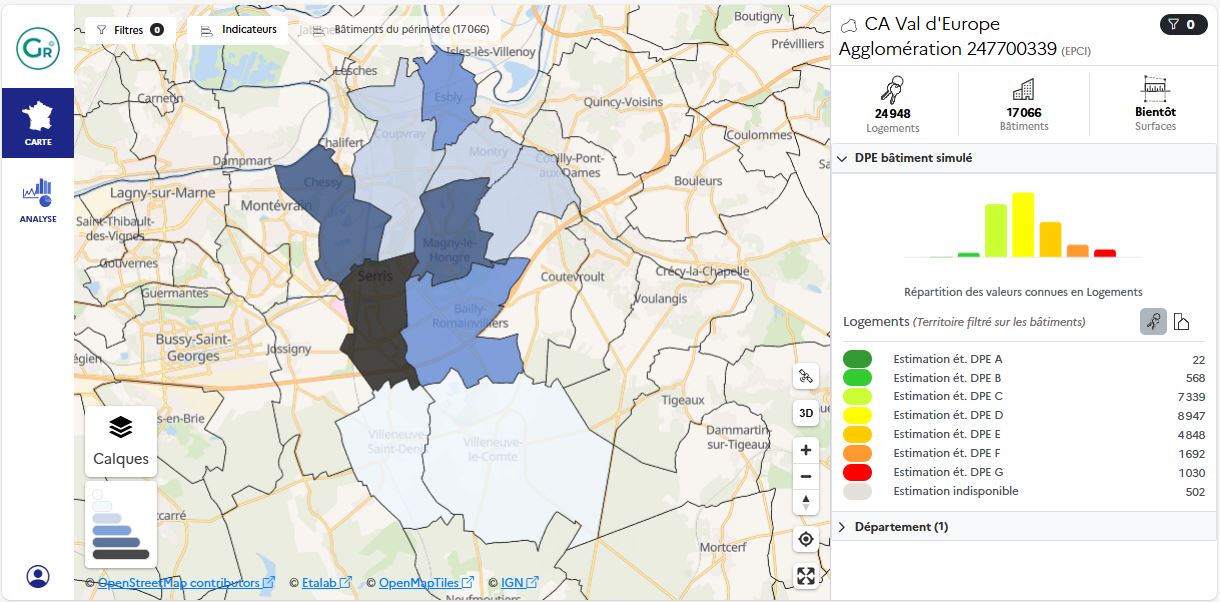Collapse the DPE bâtiment simulé section
The height and width of the screenshot is (602, 1220).
tap(843, 158)
